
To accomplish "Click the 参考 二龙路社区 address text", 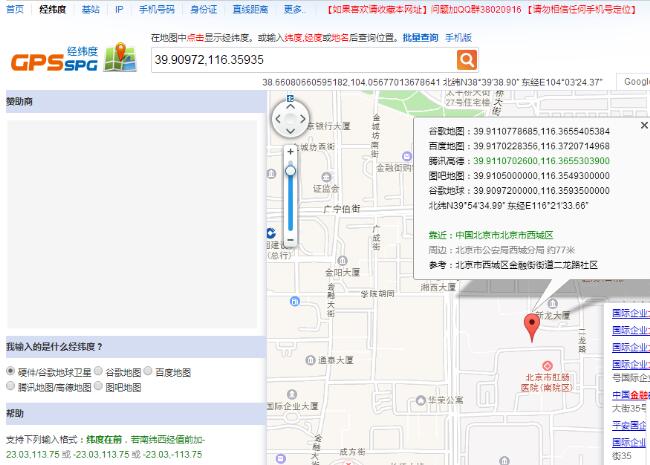I will 513,265.
